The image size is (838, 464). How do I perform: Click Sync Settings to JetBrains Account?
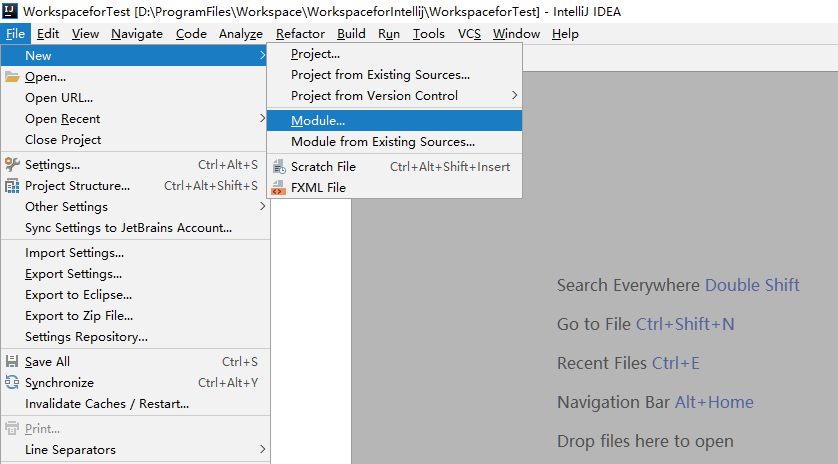point(128,228)
